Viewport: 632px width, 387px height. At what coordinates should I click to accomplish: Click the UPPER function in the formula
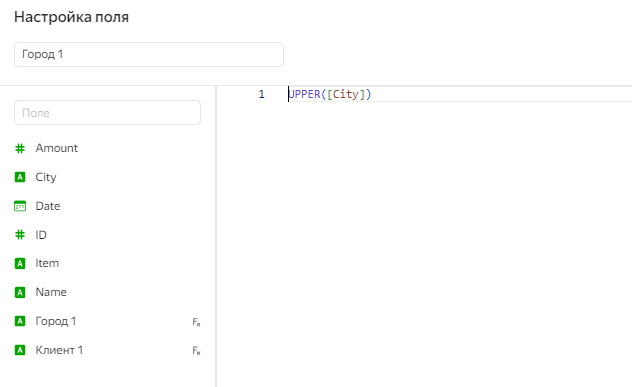(305, 94)
